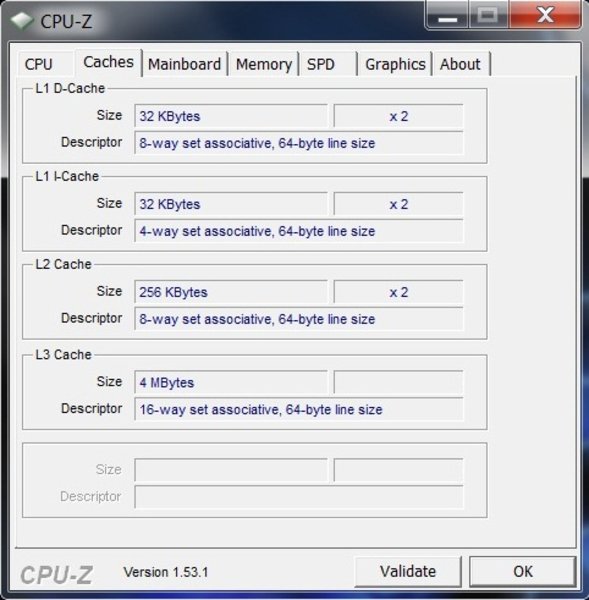Click the L3 Cache 4 MBytes field
Screen dimensions: 589x600
coord(231,382)
